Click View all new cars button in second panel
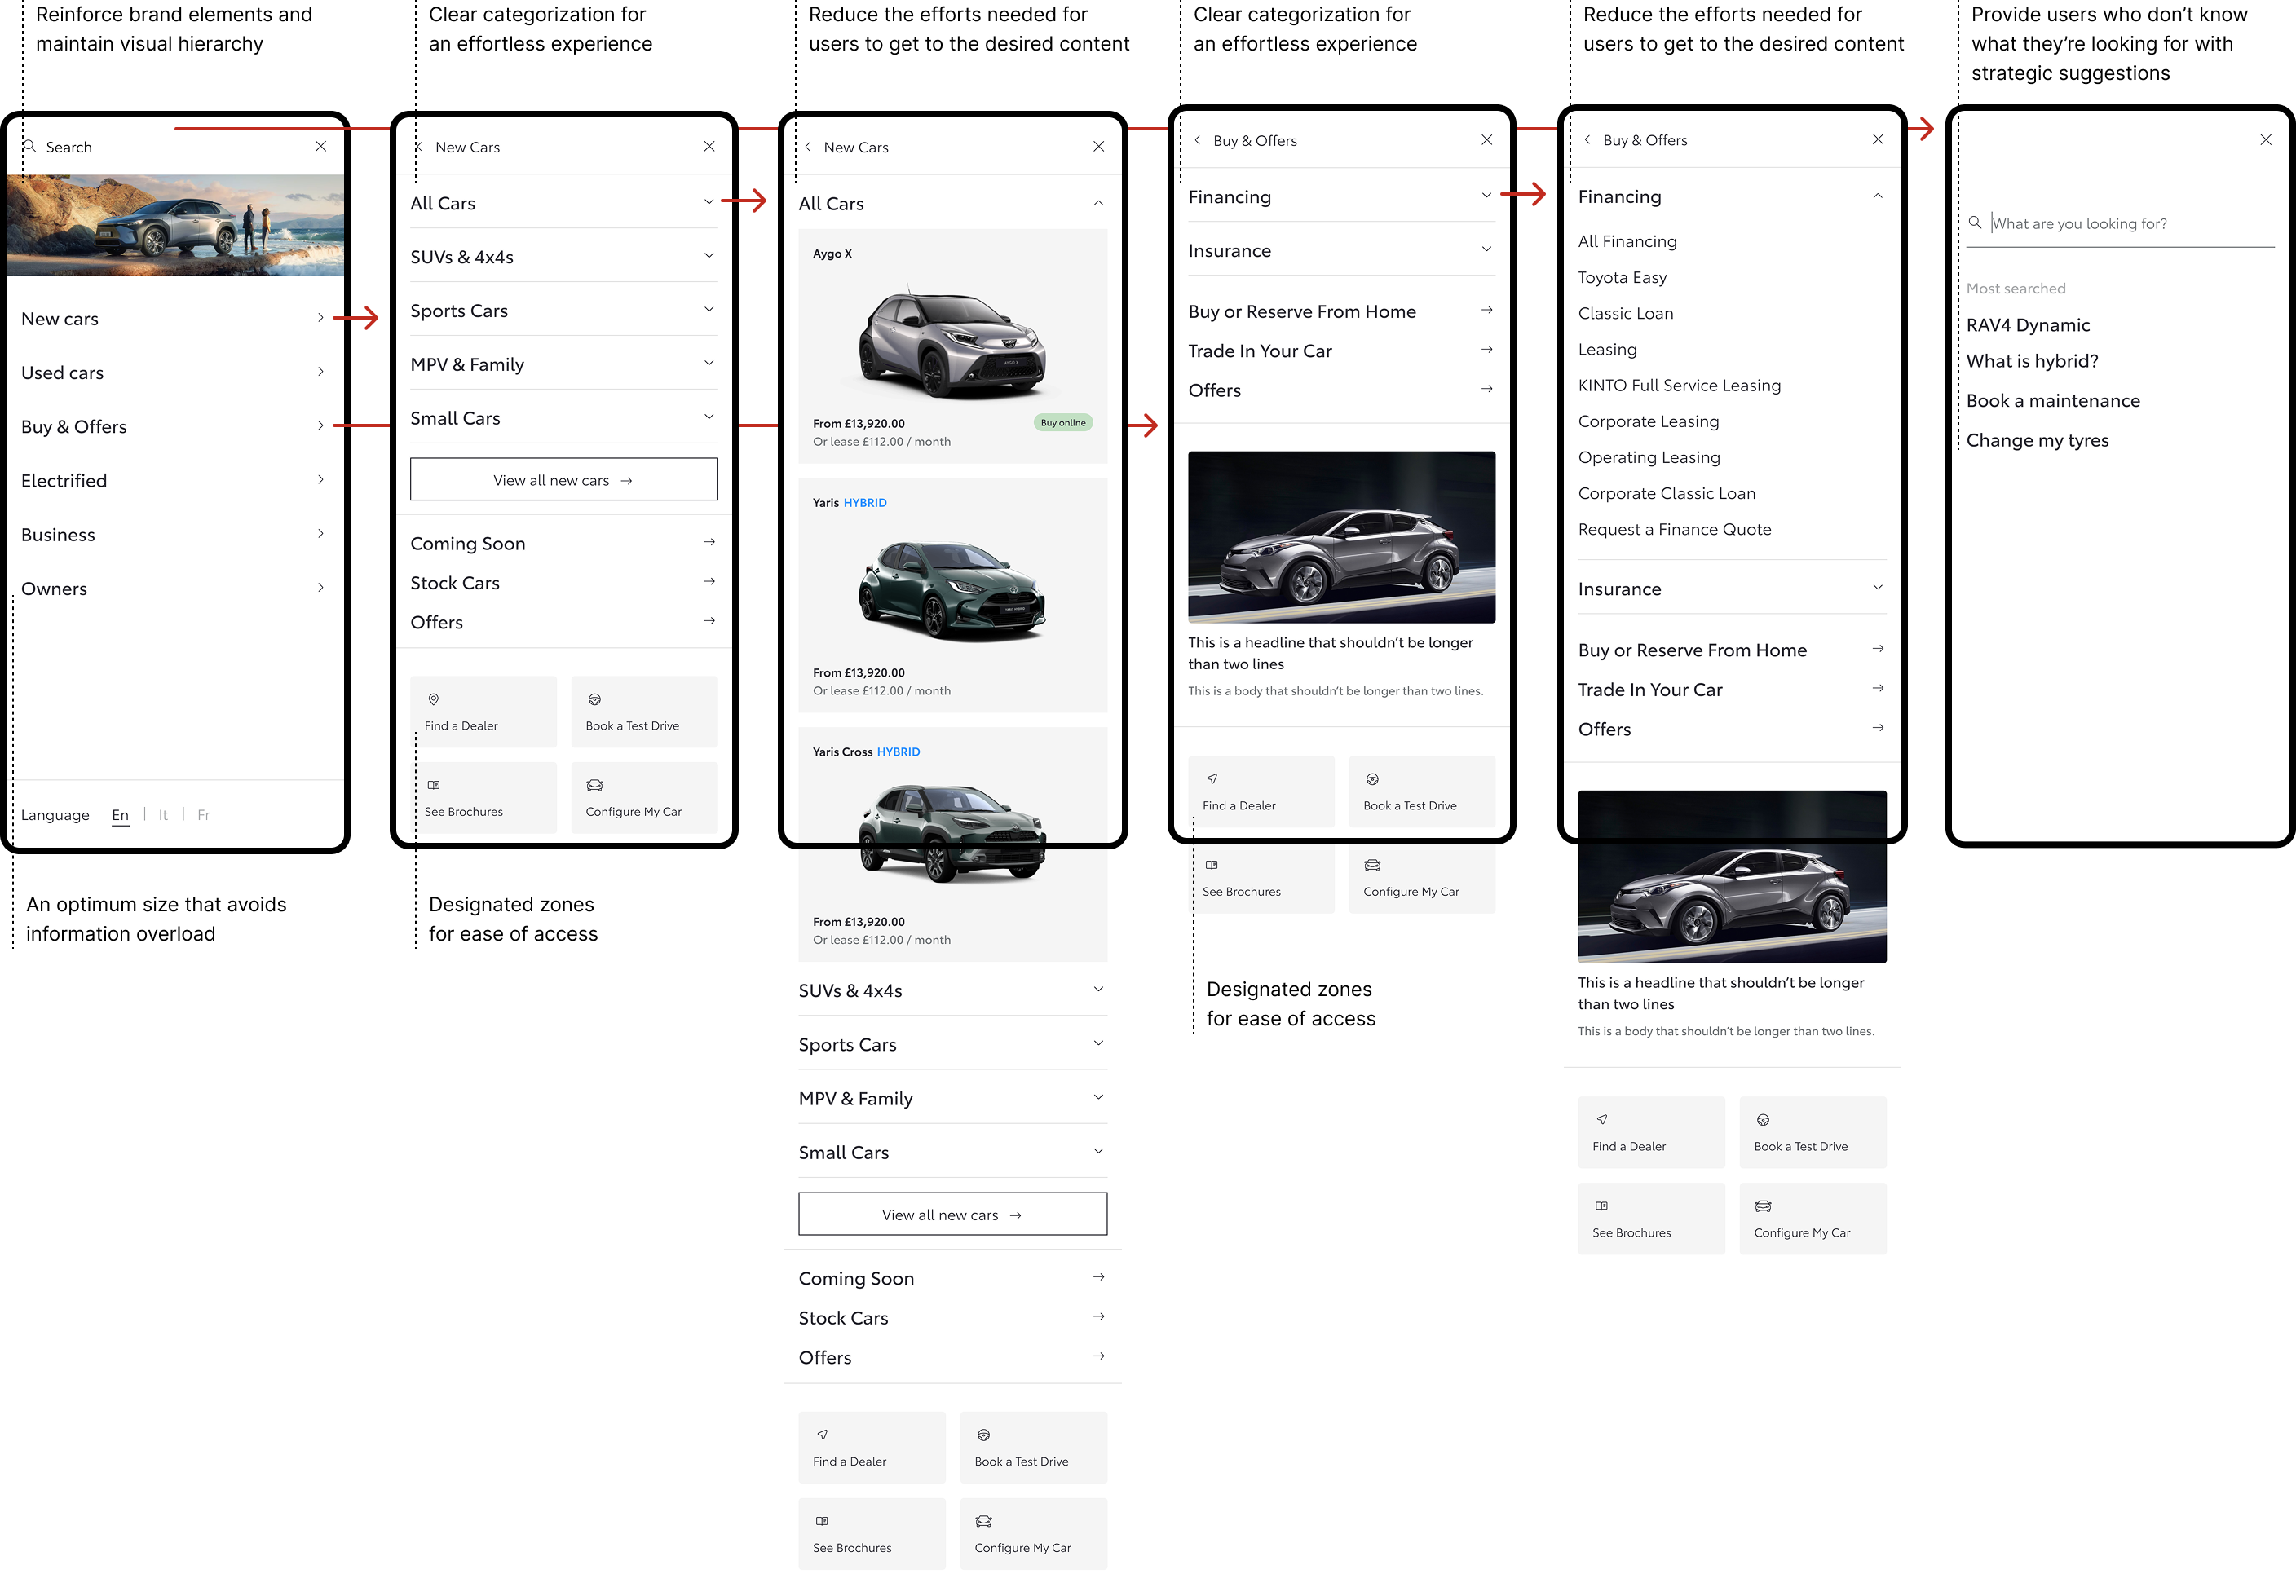 [563, 480]
